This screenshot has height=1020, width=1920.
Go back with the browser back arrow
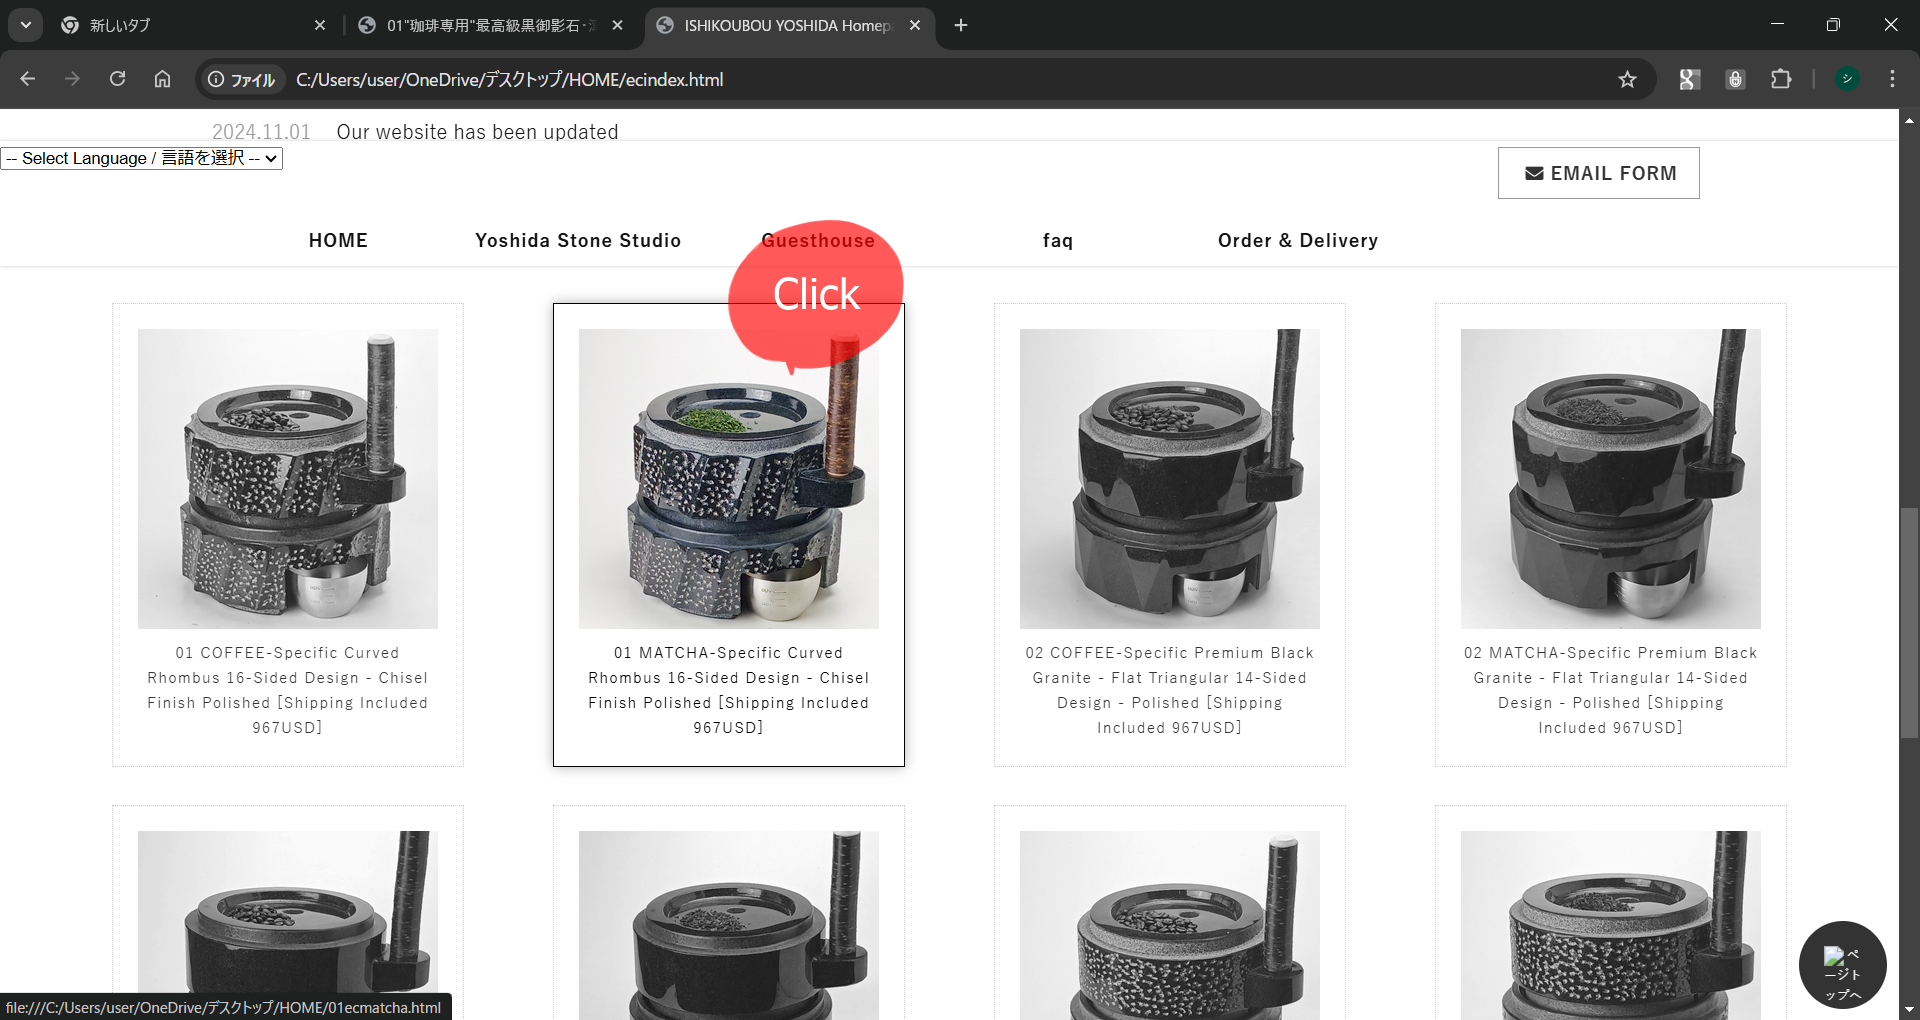(28, 79)
